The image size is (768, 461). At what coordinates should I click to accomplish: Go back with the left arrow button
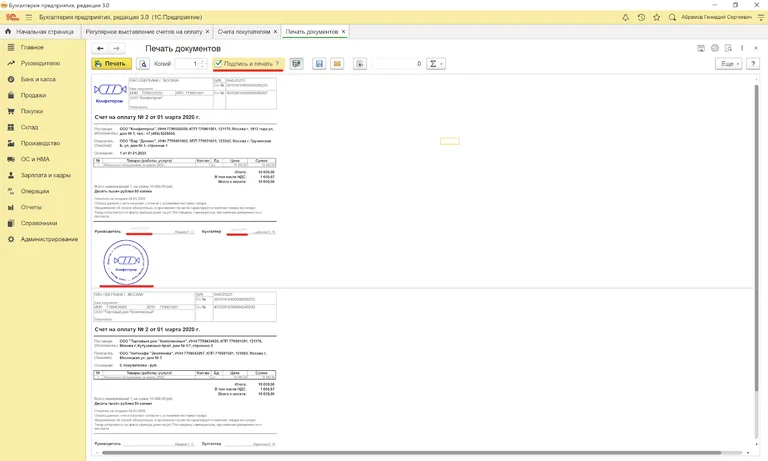[x=100, y=48]
